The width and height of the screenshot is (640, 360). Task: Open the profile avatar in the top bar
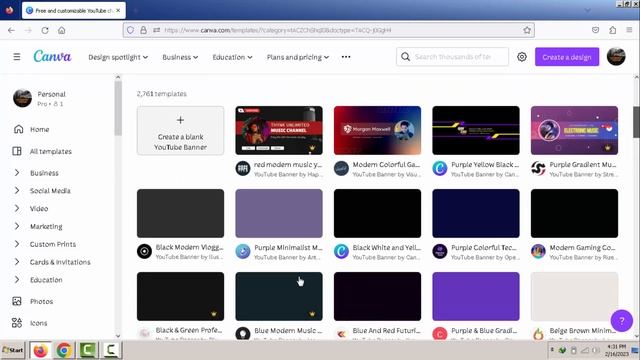point(616,57)
